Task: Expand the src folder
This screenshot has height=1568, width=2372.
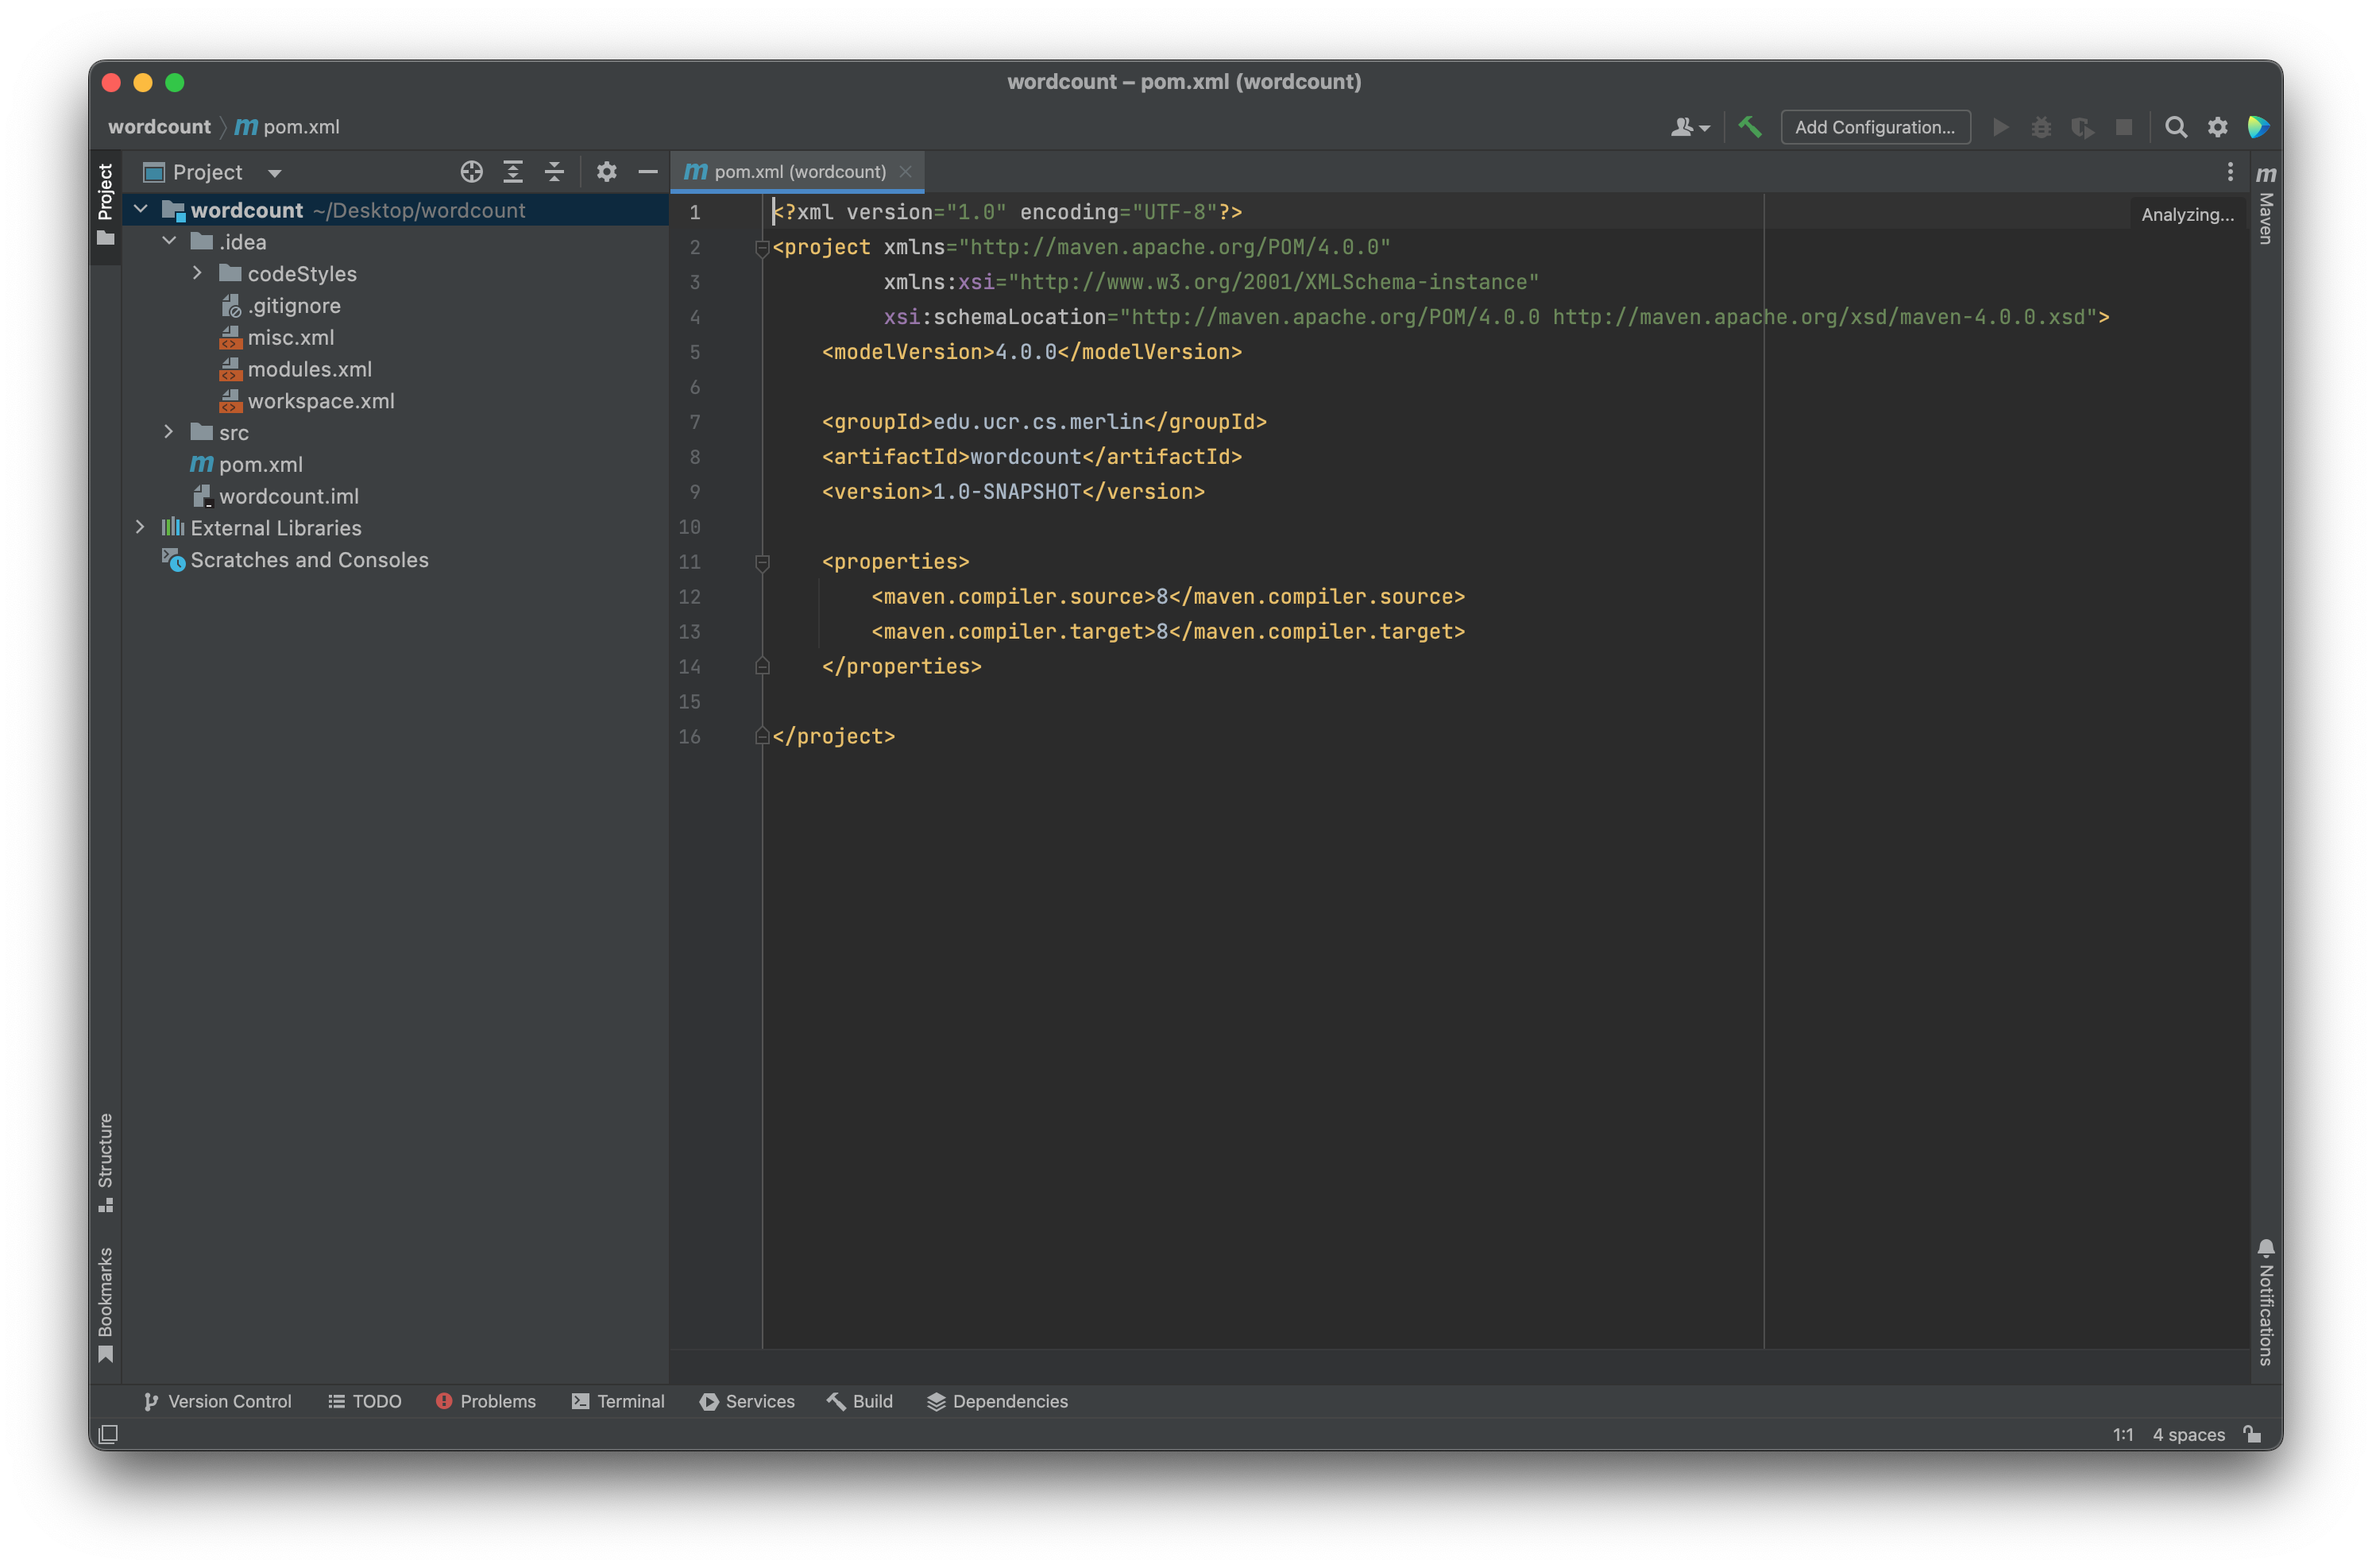Action: tap(169, 432)
